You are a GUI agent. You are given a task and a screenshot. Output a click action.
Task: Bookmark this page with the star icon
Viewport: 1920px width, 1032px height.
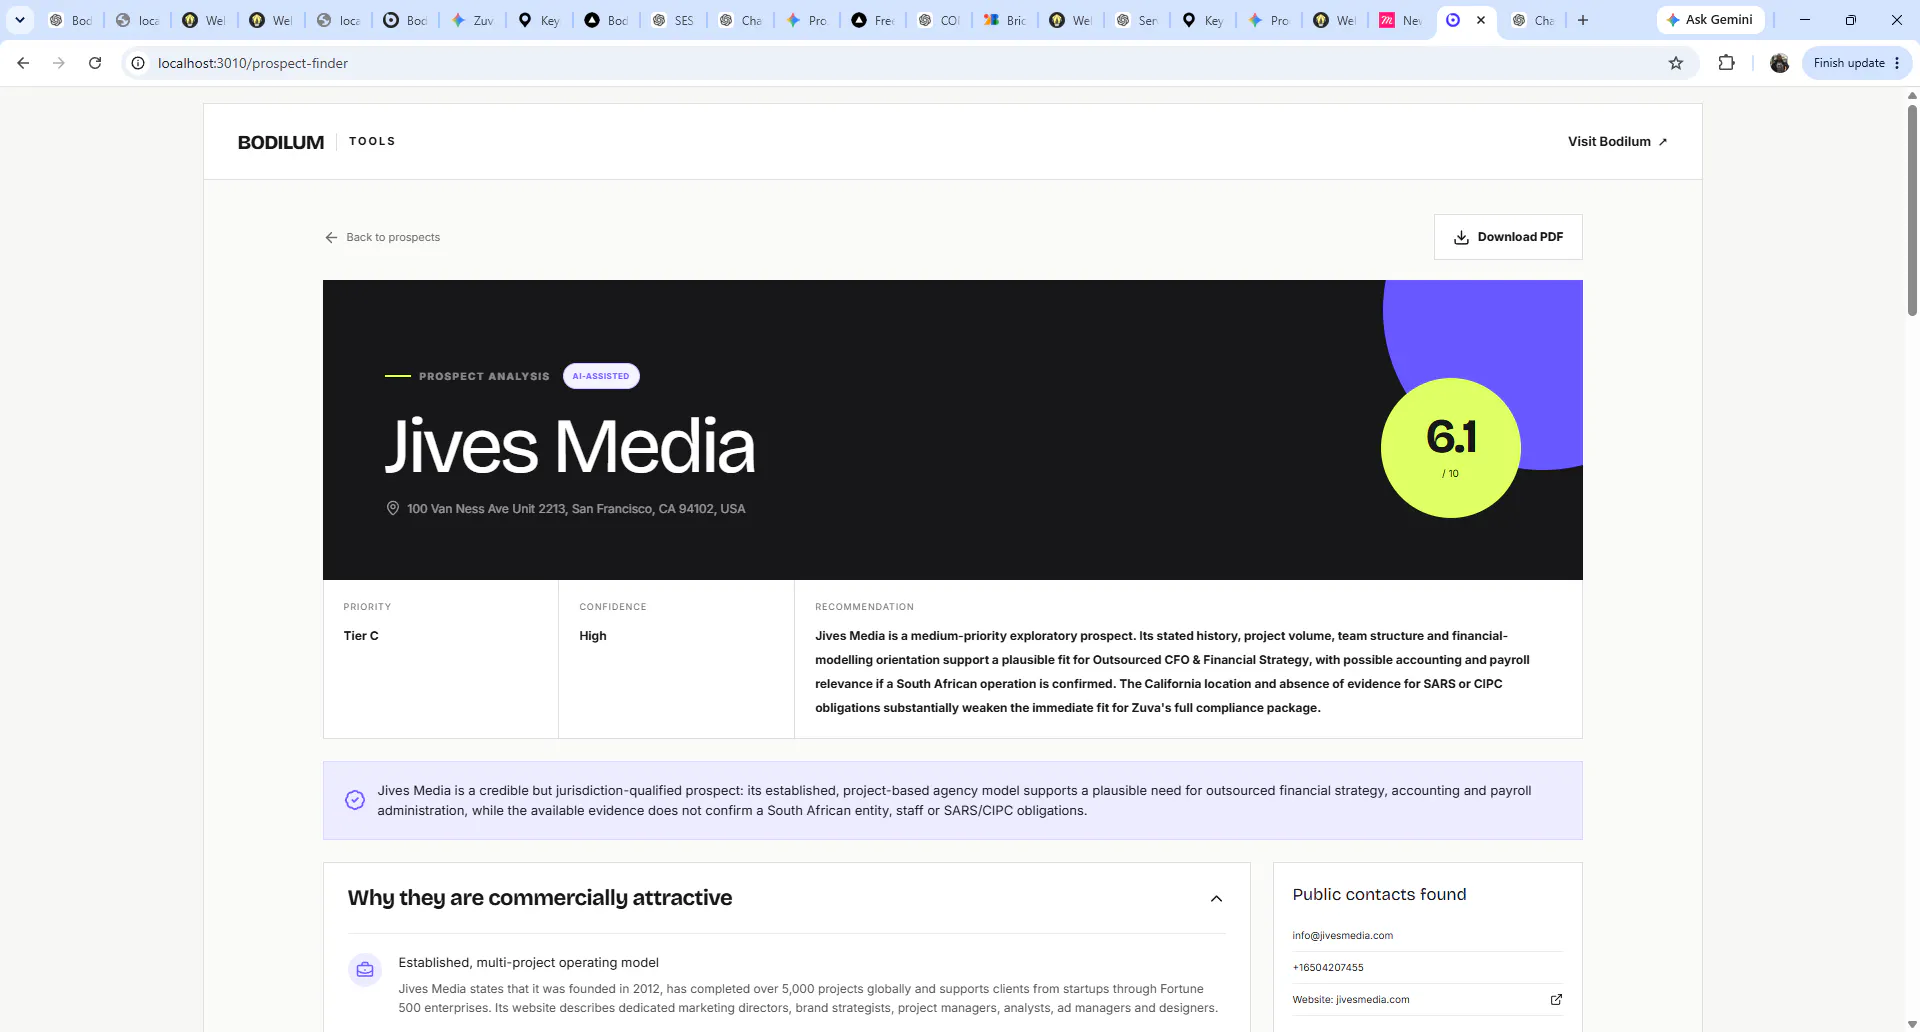pyautogui.click(x=1676, y=63)
